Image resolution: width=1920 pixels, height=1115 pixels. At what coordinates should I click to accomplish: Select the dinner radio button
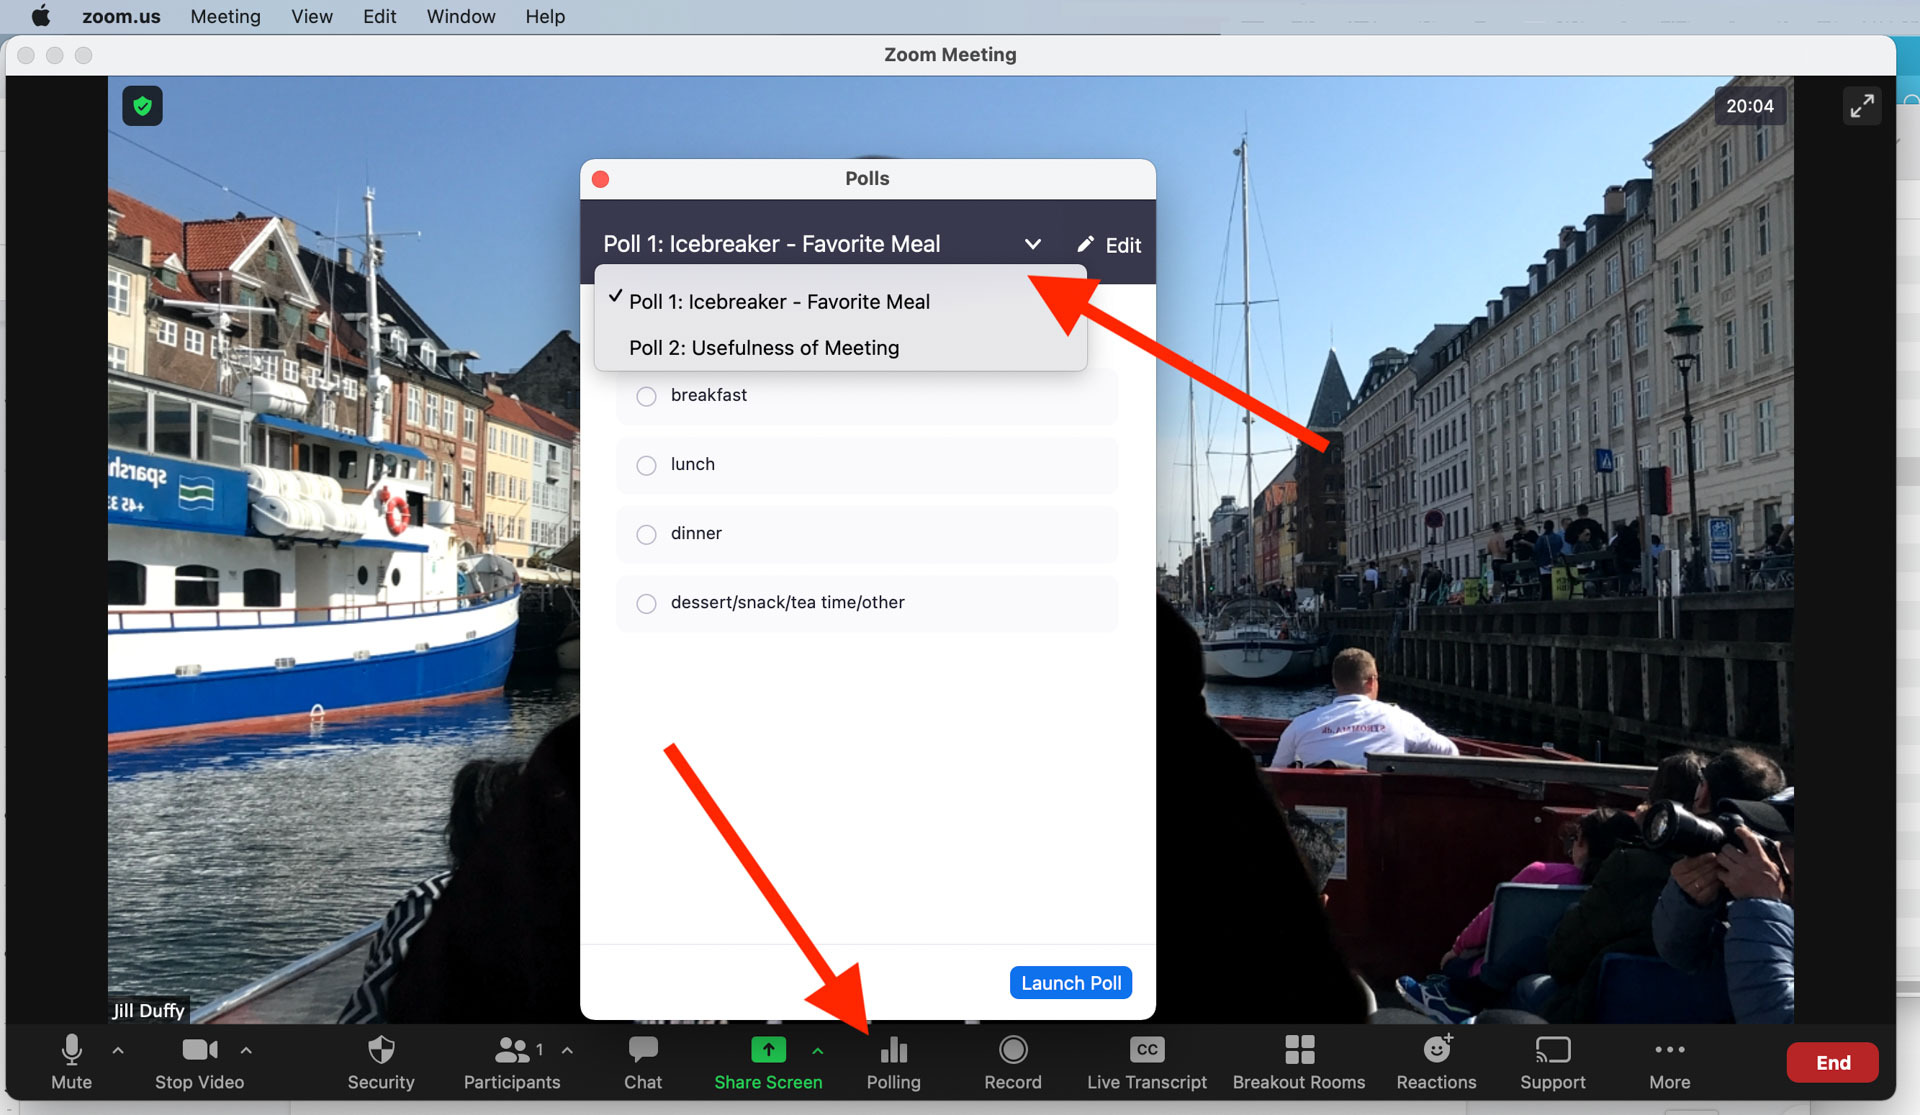click(648, 532)
